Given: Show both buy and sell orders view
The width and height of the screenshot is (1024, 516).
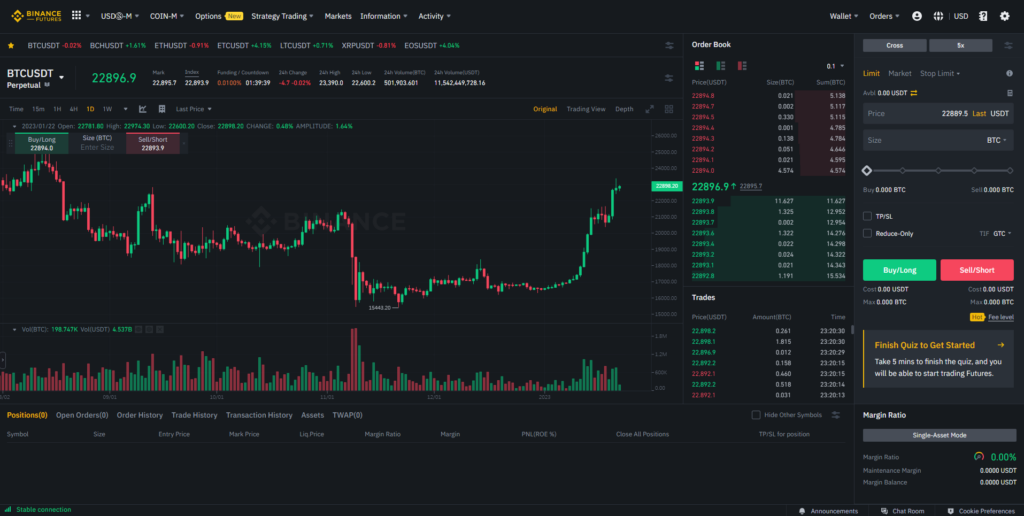Looking at the screenshot, I should click(699, 65).
